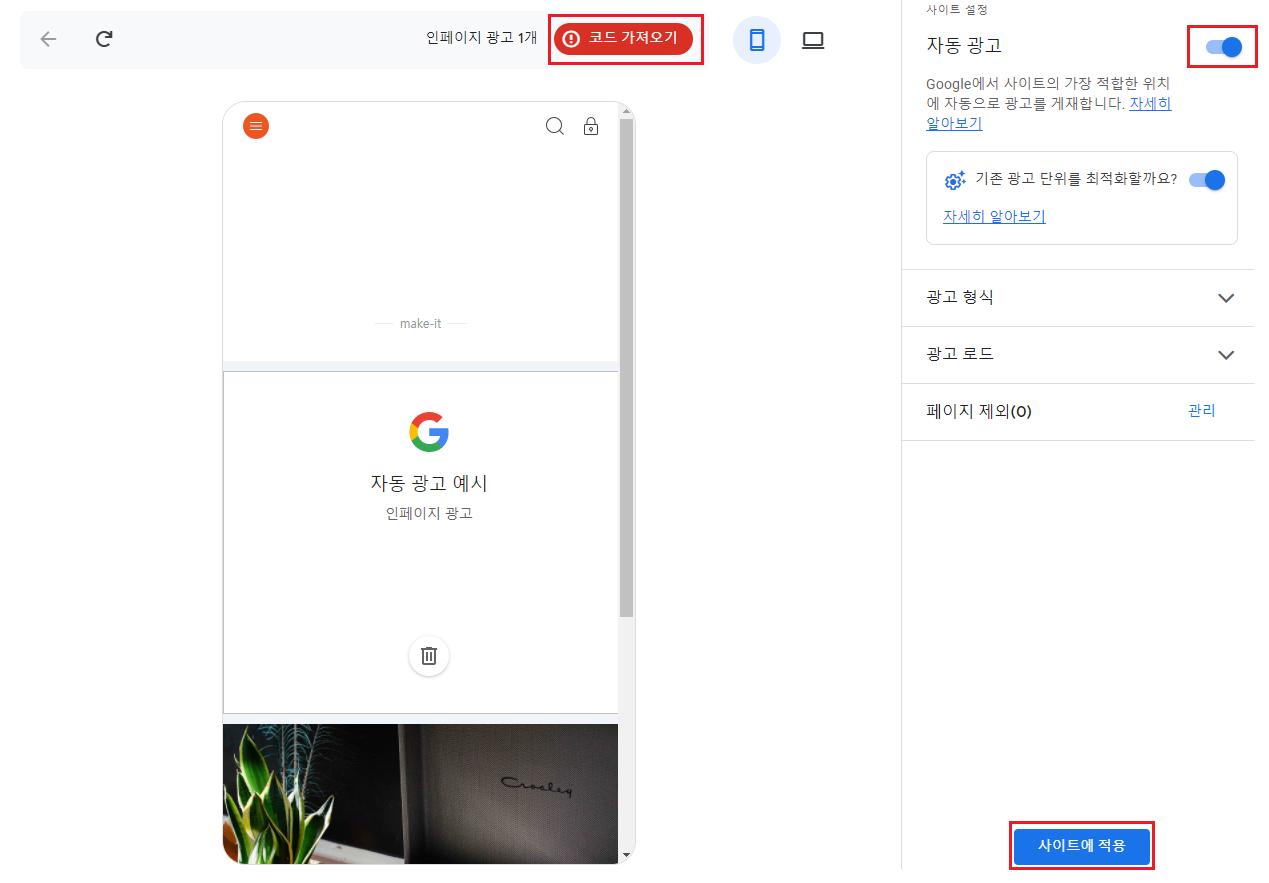Click the preview scrollbar down arrow

tap(627, 856)
